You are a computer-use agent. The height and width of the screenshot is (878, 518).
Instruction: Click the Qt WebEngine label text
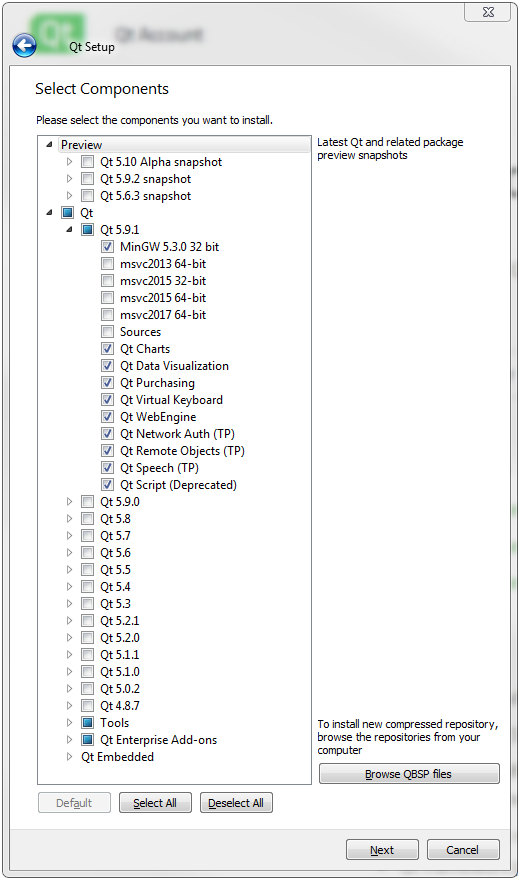click(x=158, y=417)
